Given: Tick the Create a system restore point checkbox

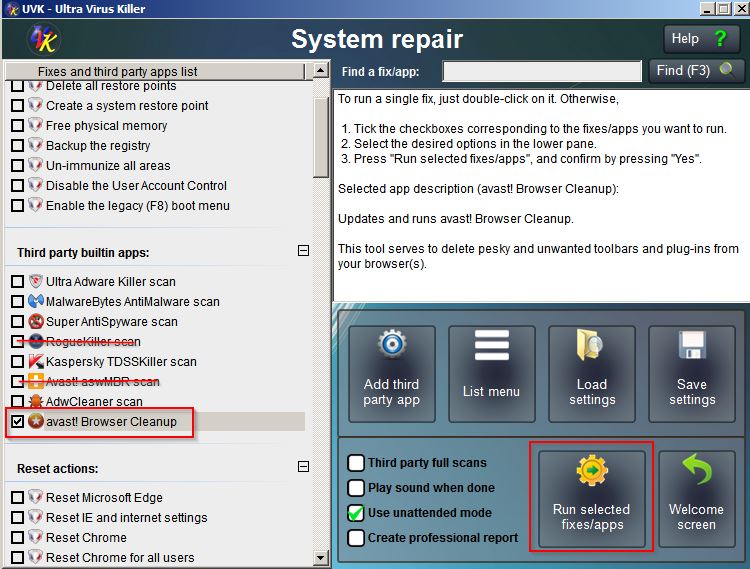Looking at the screenshot, I should click(17, 105).
